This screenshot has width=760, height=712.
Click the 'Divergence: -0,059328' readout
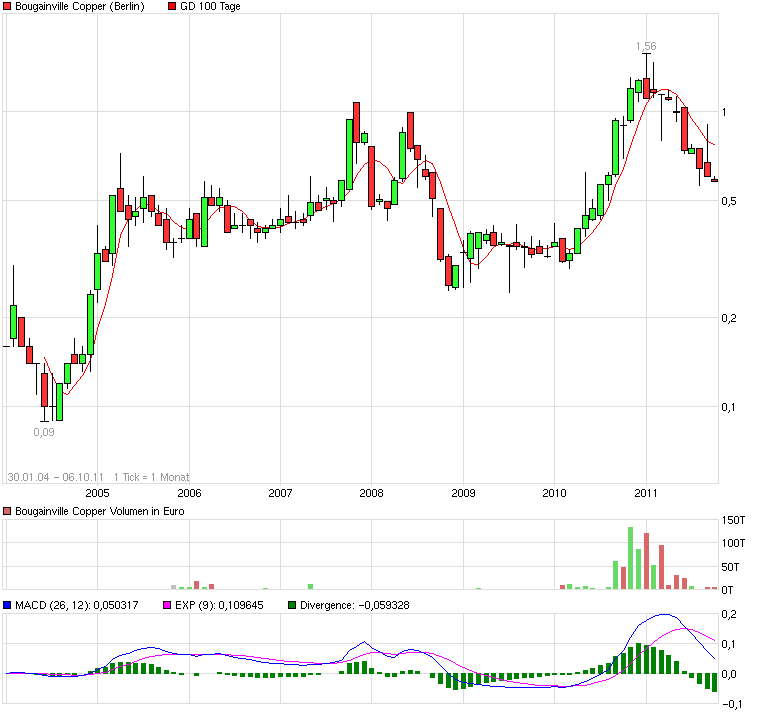355,605
